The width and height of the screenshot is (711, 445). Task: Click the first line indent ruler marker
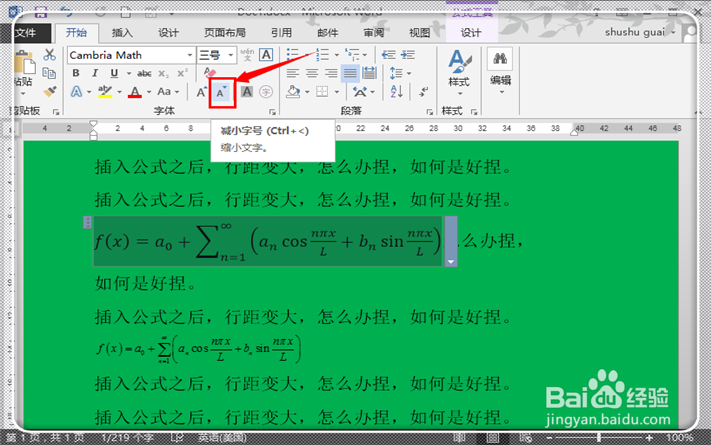point(93,123)
